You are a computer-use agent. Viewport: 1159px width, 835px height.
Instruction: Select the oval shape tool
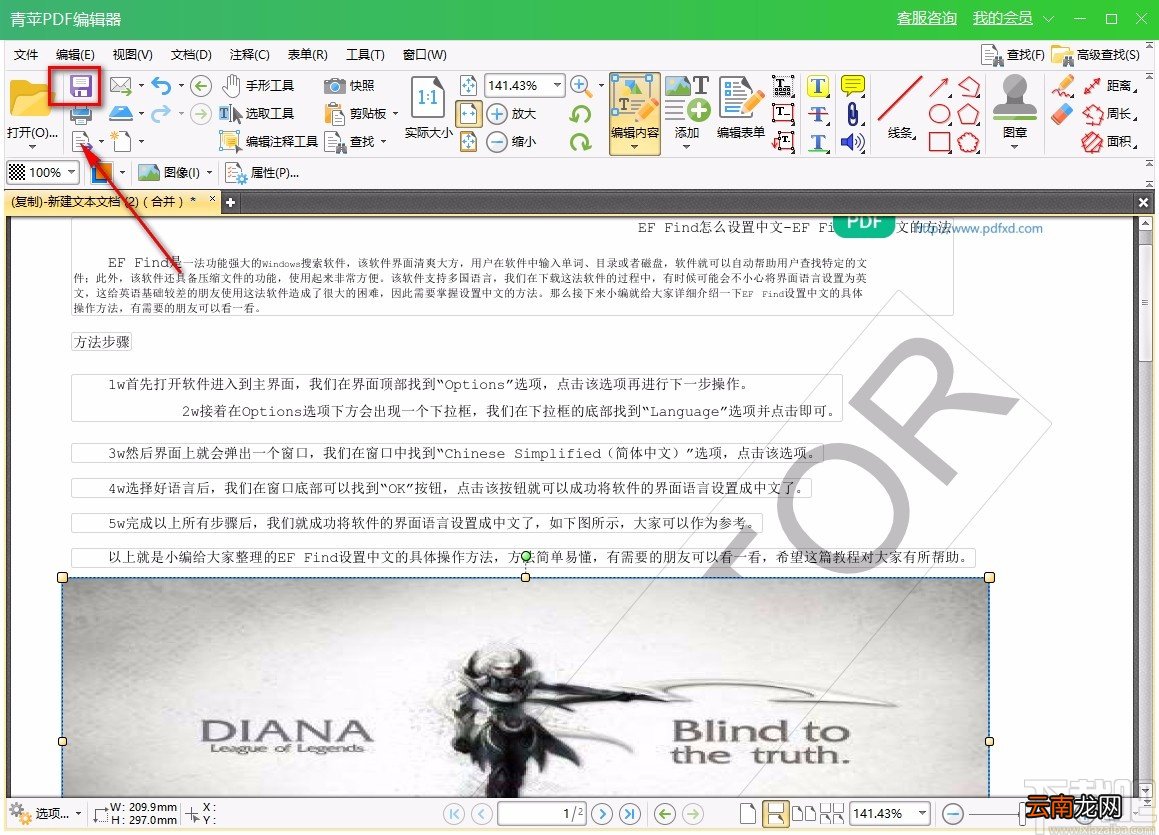[x=939, y=114]
